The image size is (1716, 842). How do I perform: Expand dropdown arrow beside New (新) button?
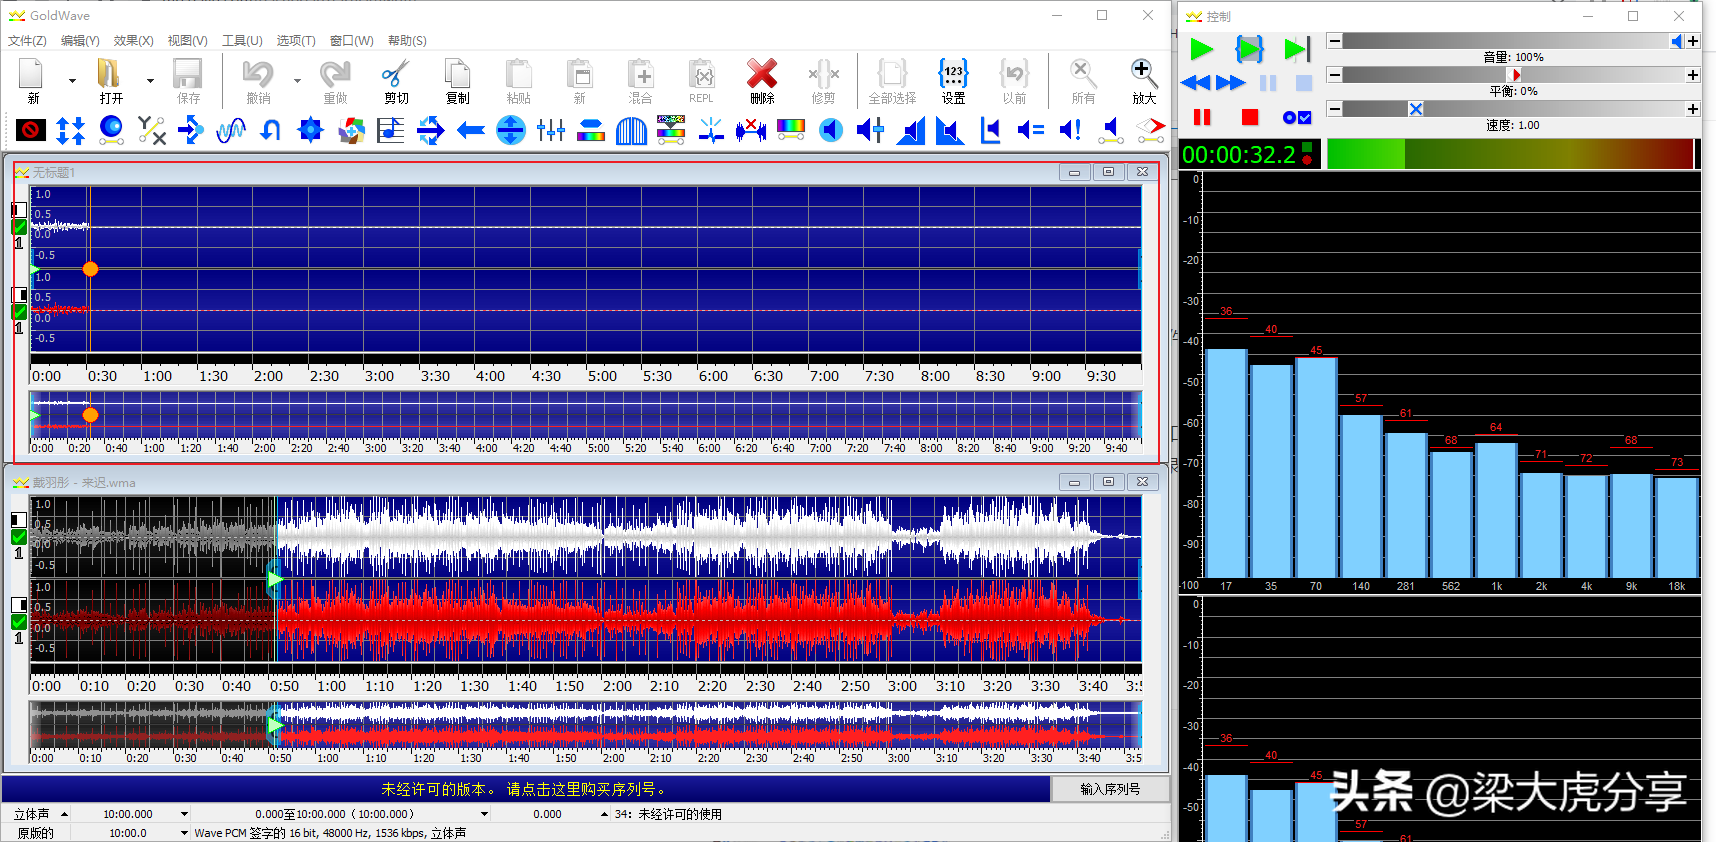coord(72,81)
